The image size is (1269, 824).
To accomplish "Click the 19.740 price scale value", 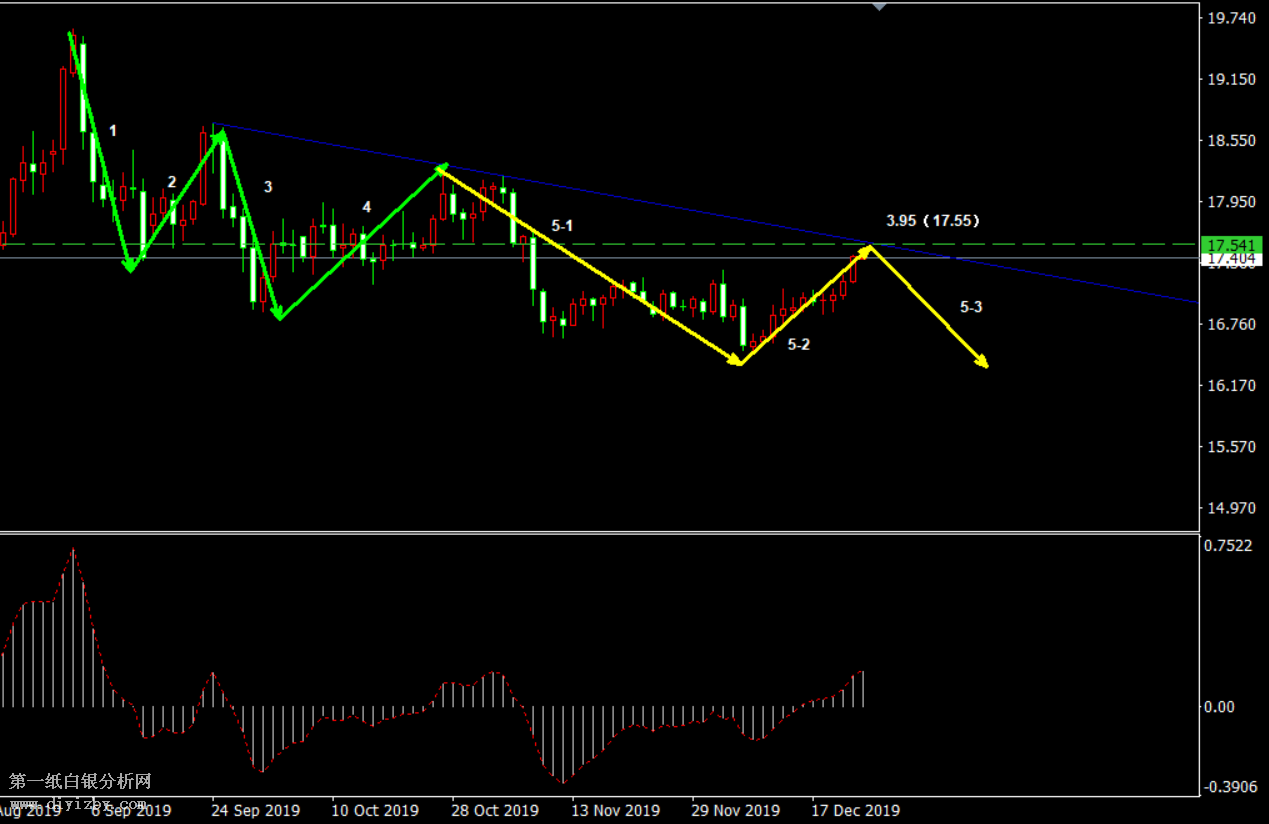I will (1232, 18).
